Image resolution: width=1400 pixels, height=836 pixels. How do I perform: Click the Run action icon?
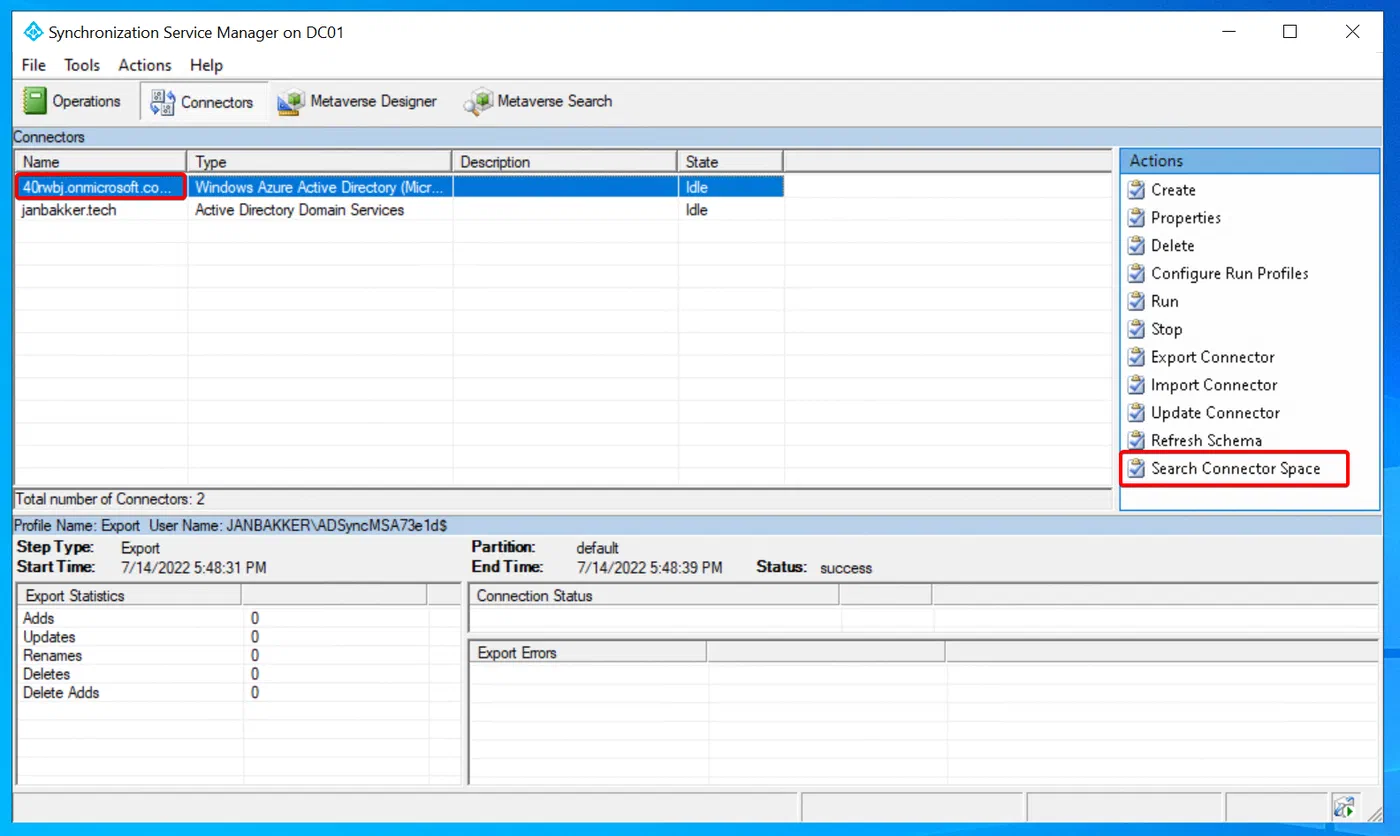1136,302
